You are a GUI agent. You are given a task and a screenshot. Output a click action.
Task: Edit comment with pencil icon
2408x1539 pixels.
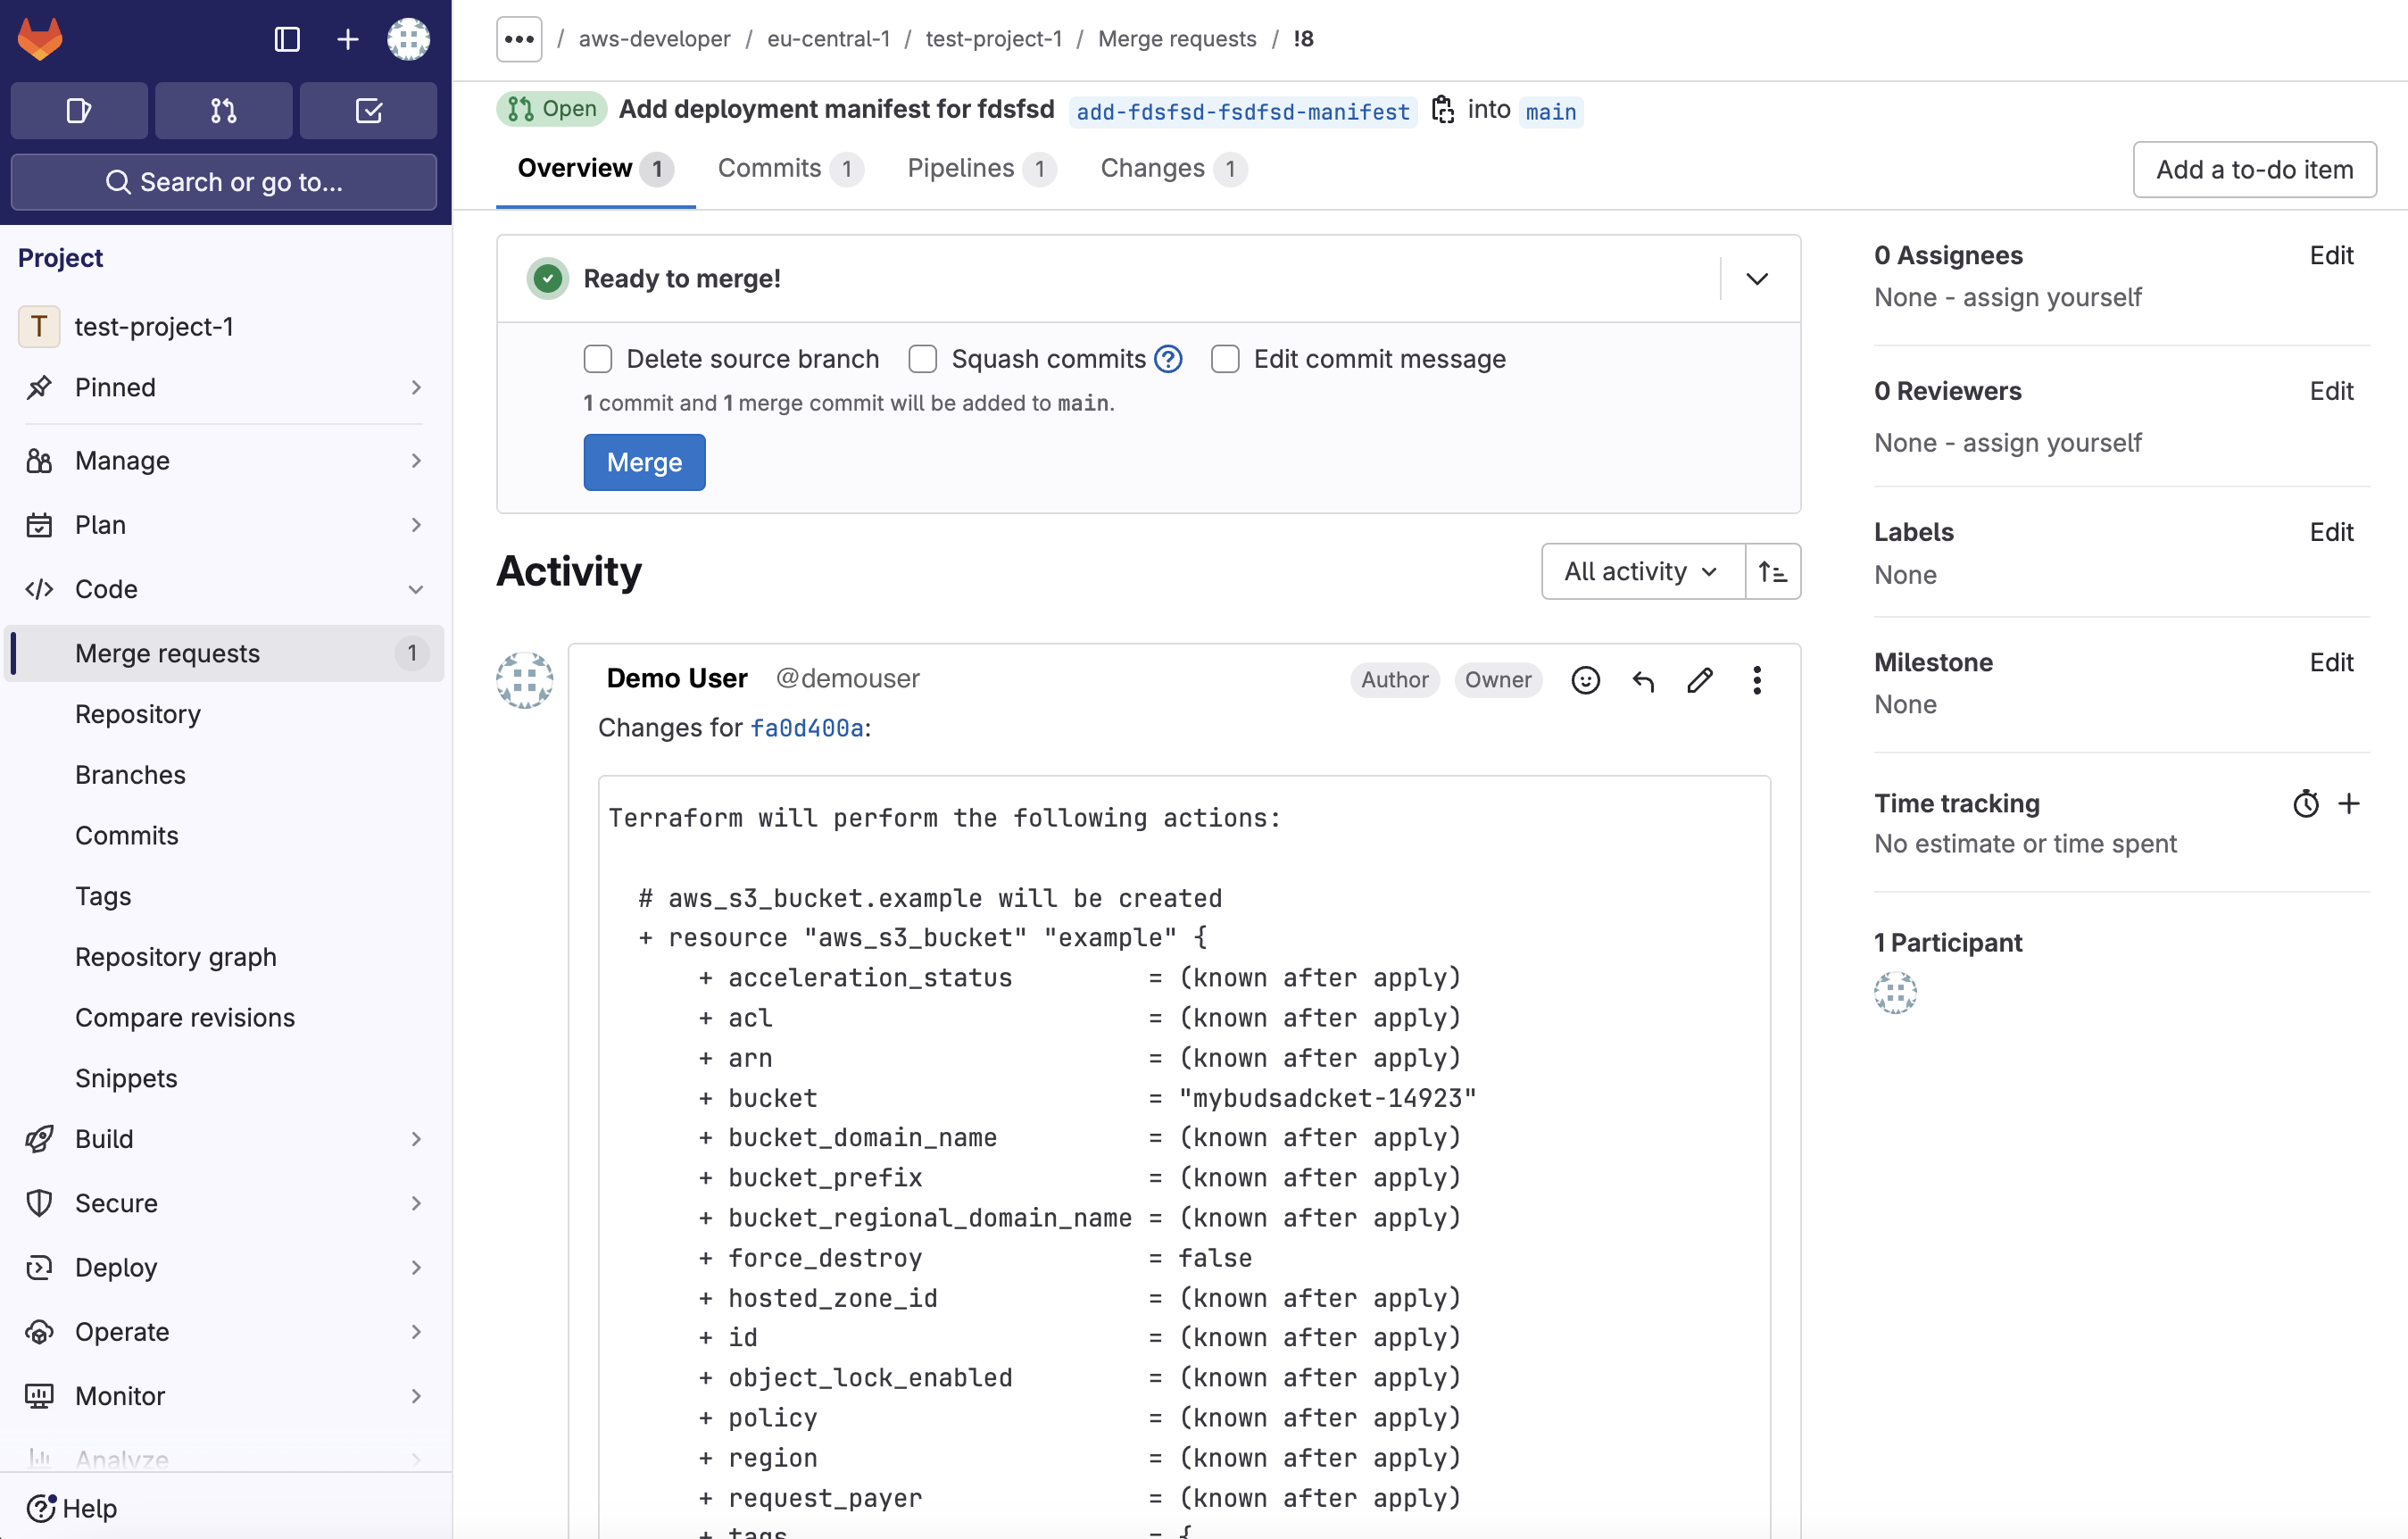point(1700,680)
